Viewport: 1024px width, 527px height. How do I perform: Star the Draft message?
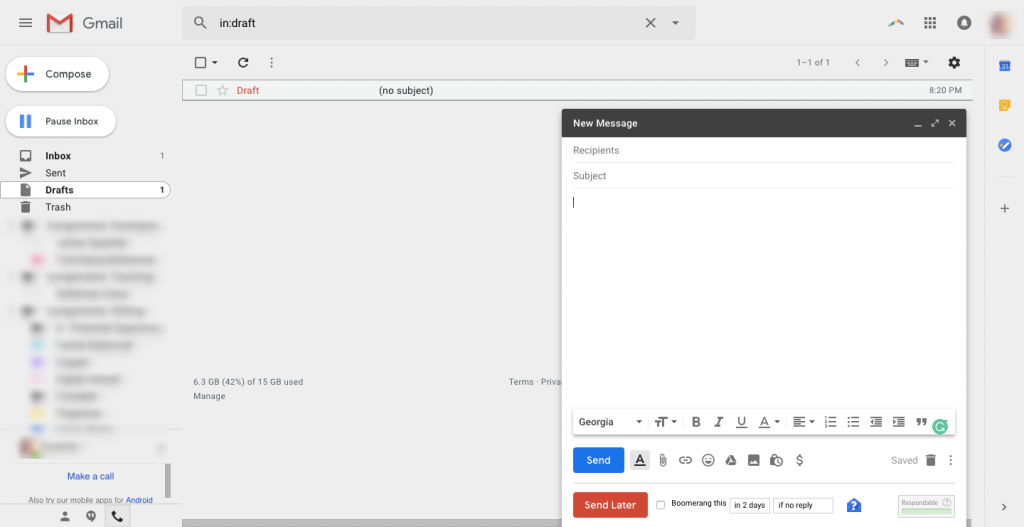click(223, 90)
